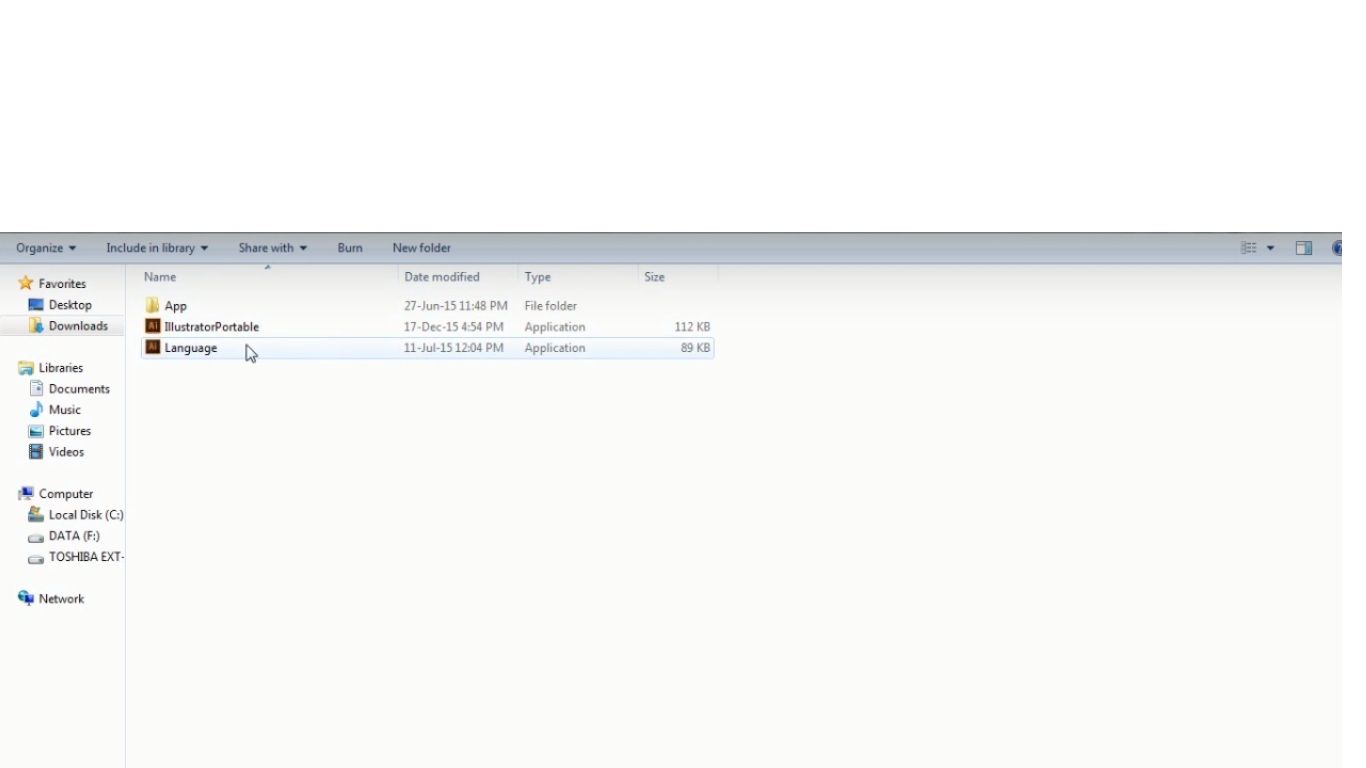The image size is (1366, 768).
Task: Sort files by Name column header
Action: (160, 277)
